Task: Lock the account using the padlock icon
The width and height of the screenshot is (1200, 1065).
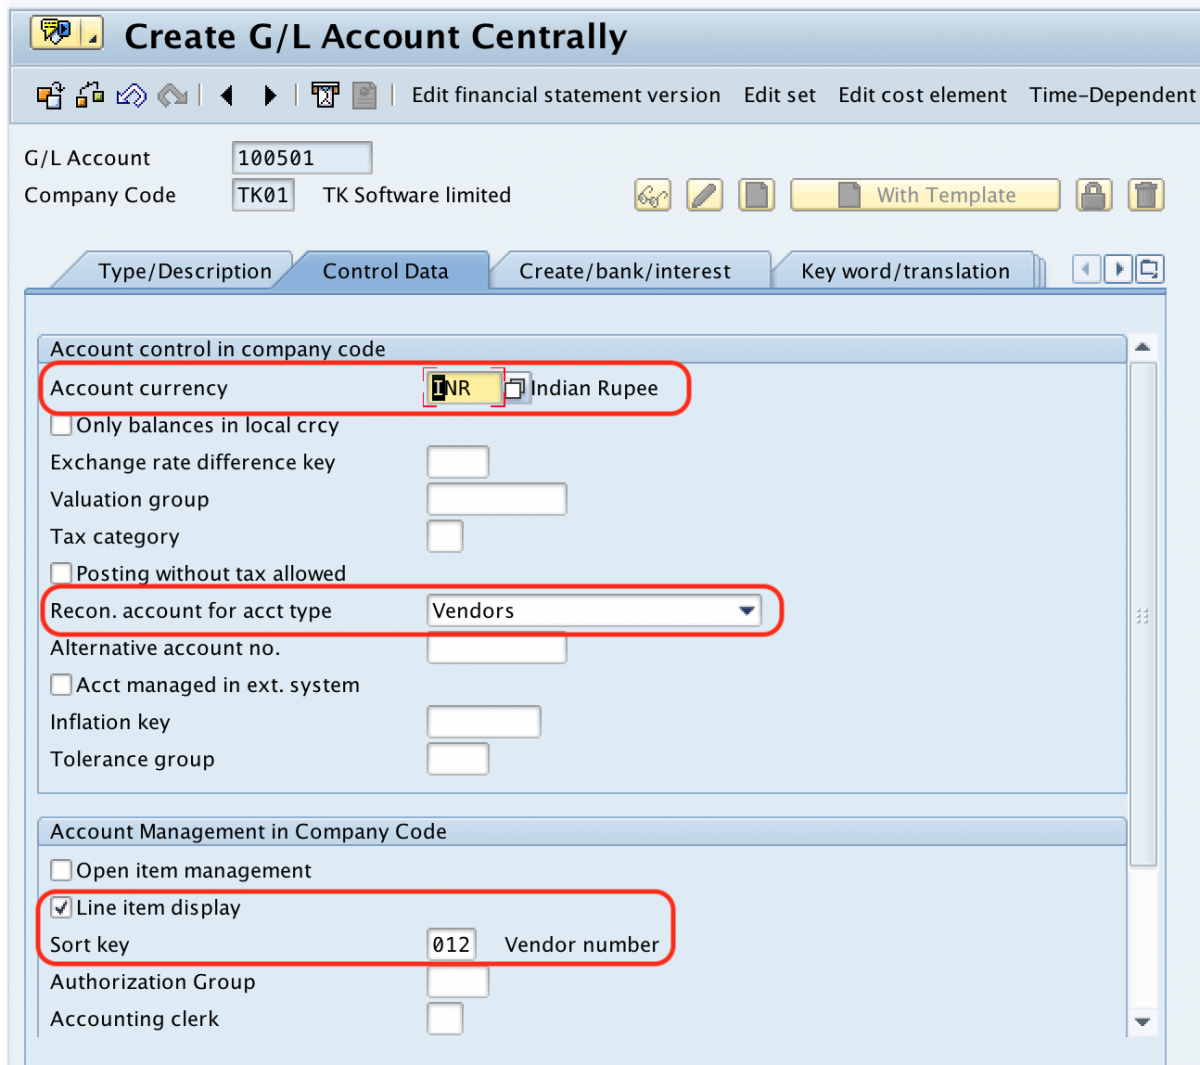Action: tap(1093, 195)
